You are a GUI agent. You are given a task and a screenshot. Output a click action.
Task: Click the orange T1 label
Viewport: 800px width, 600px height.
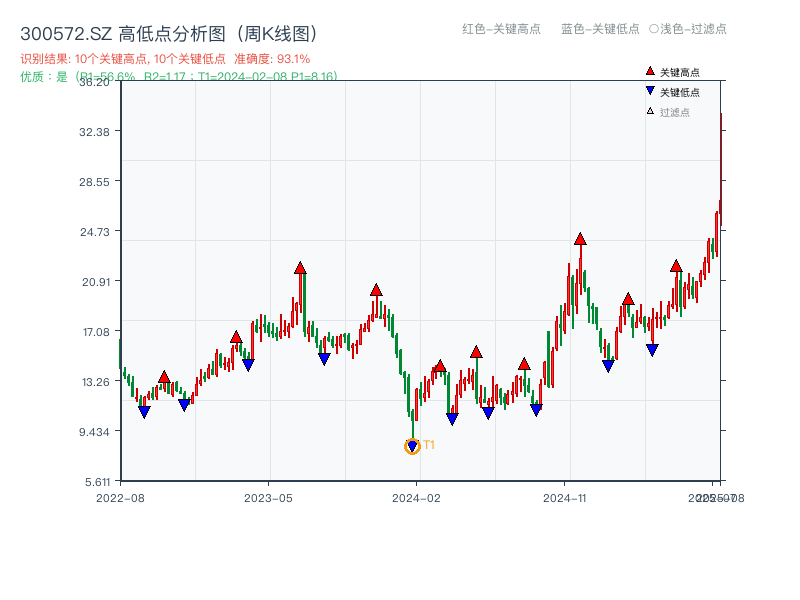tap(429, 445)
